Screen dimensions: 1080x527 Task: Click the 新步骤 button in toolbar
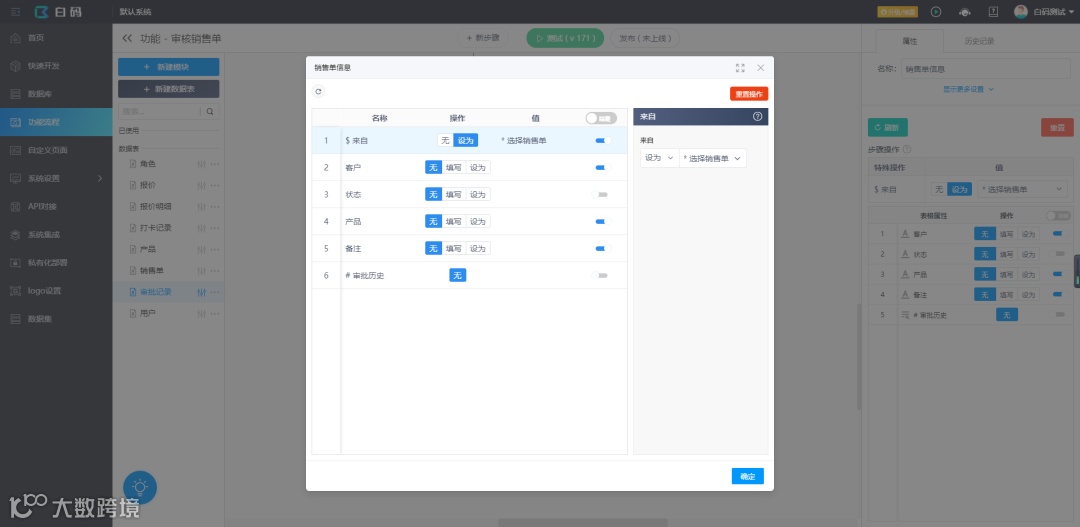[483, 39]
